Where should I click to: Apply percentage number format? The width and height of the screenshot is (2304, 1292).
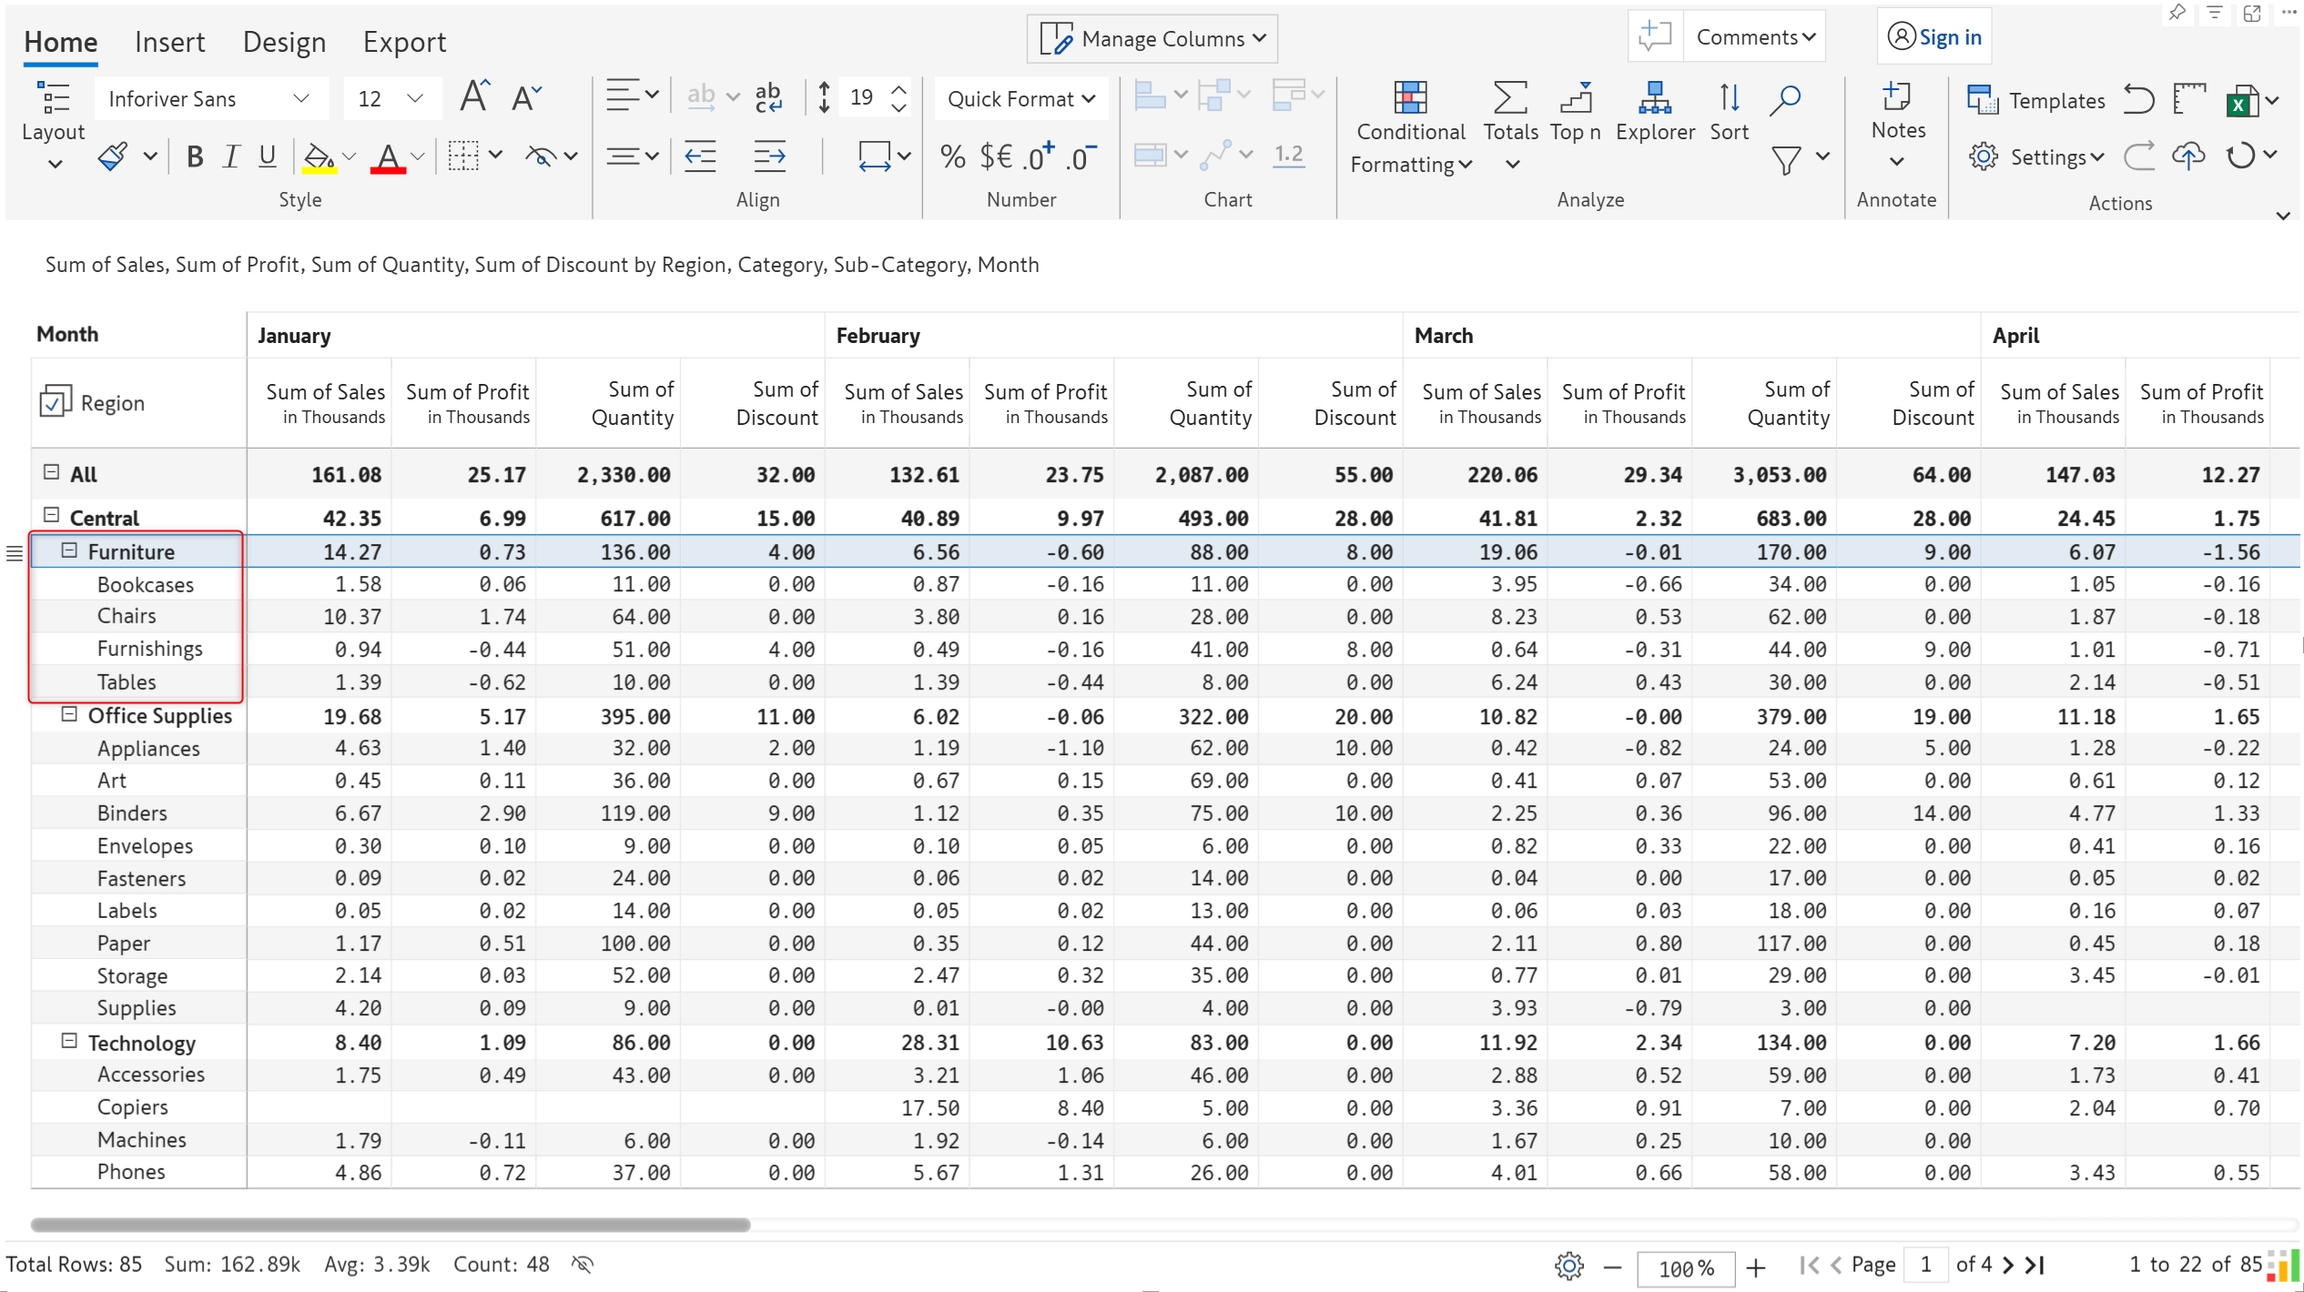[x=952, y=157]
